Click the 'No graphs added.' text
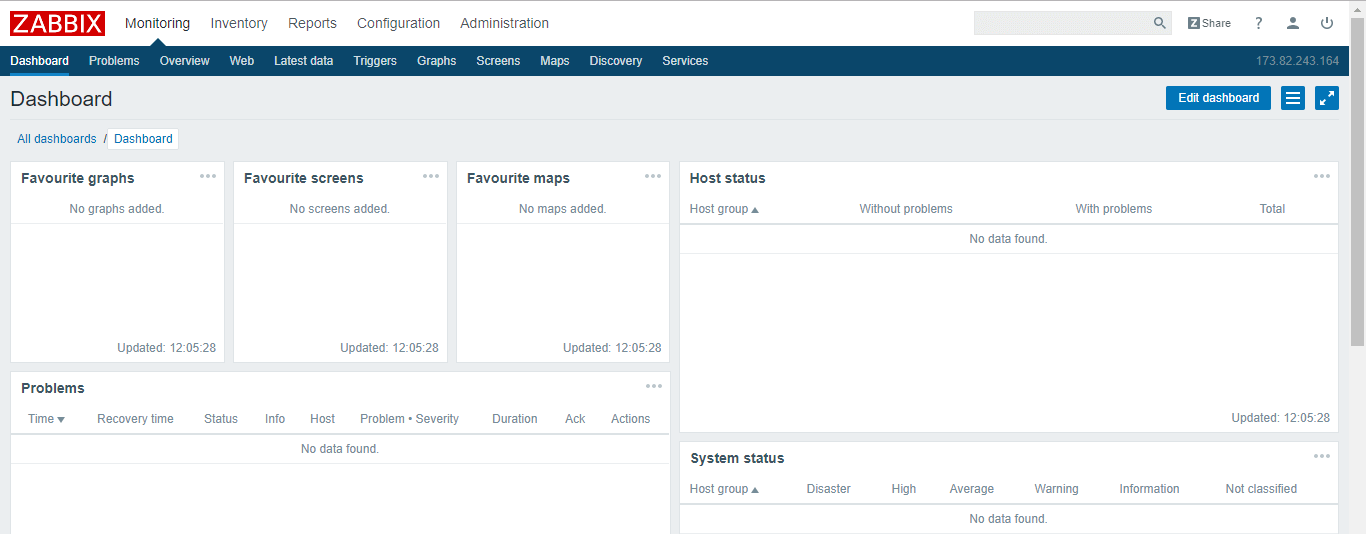1366x534 pixels. [x=117, y=209]
